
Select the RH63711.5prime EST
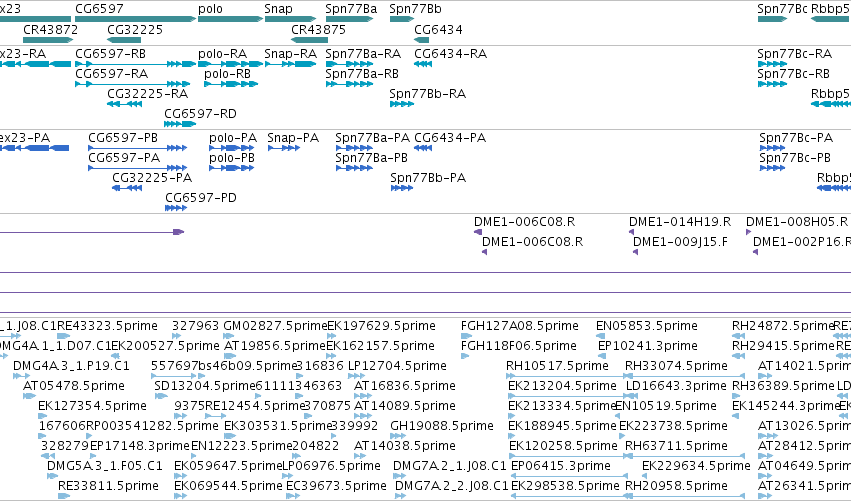[x=685, y=456]
